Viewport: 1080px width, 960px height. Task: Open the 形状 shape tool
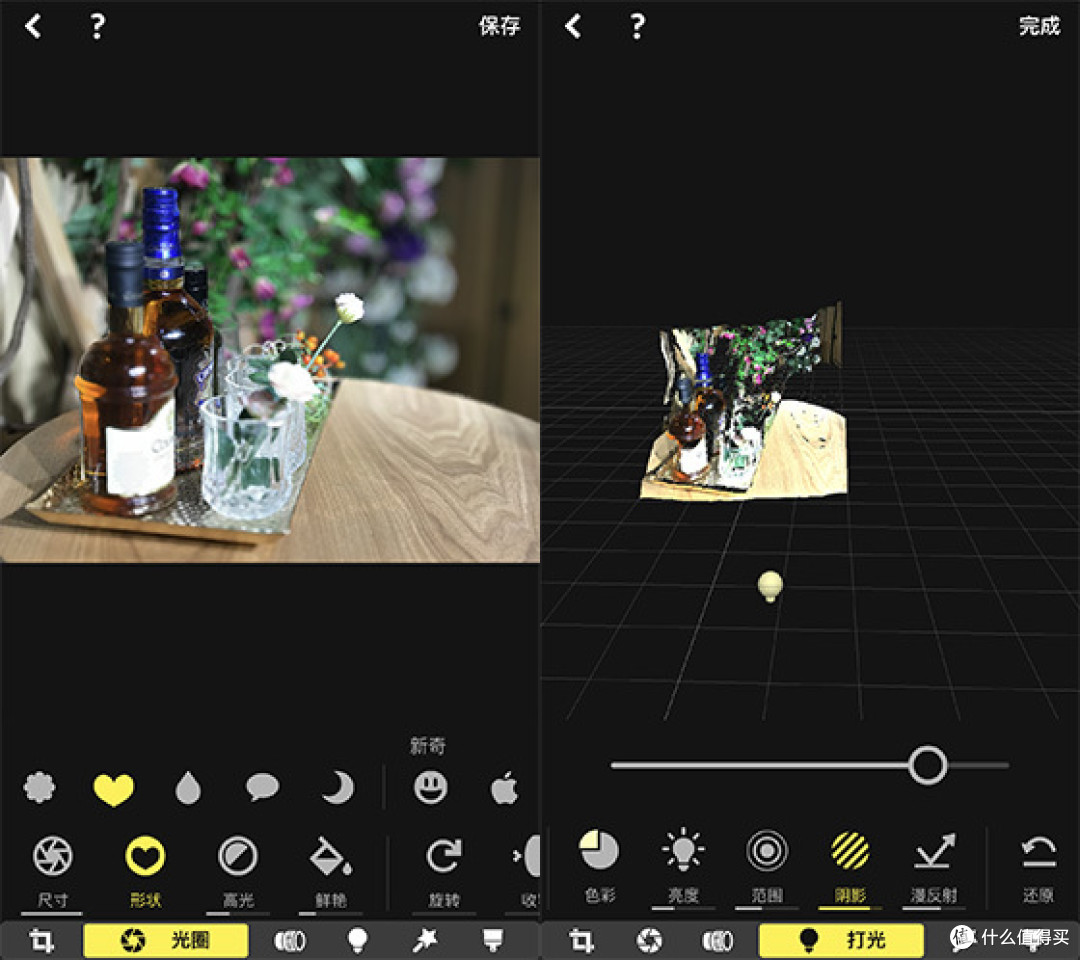145,871
